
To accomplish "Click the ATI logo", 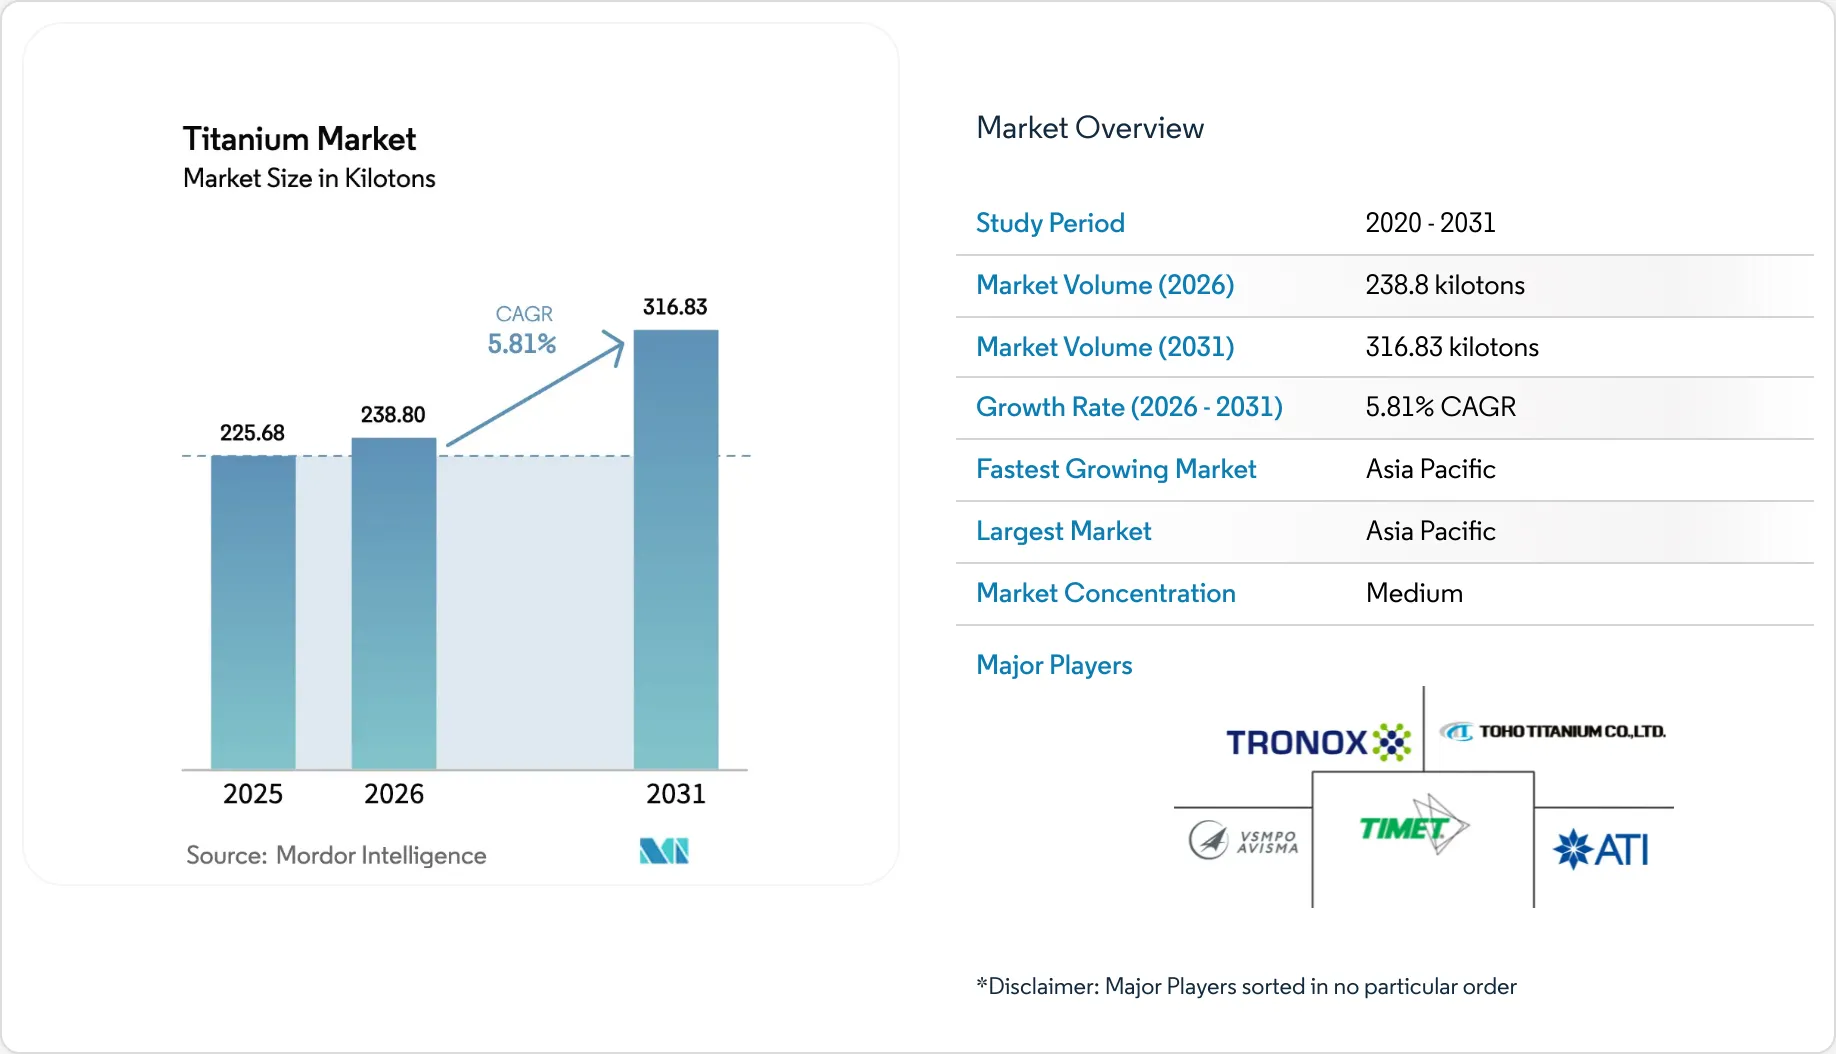I will click(x=1601, y=849).
